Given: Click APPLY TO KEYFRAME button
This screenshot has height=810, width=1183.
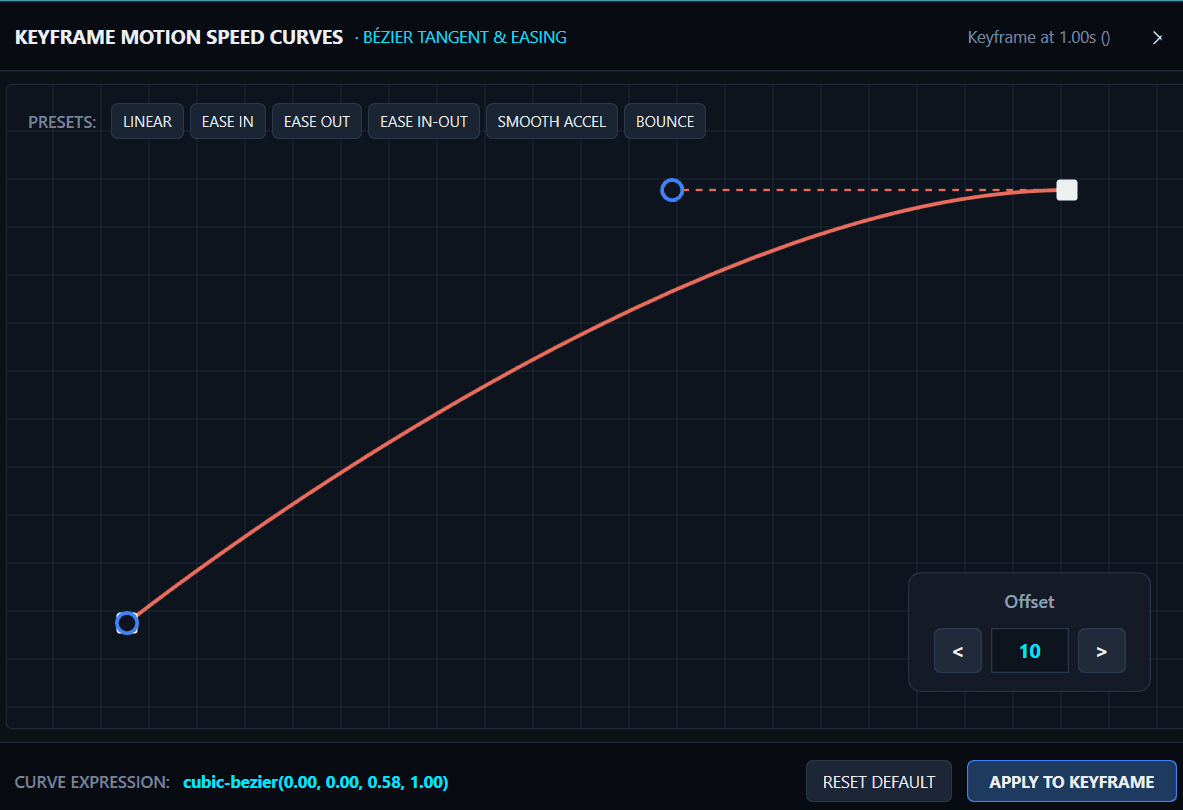Looking at the screenshot, I should (1071, 782).
